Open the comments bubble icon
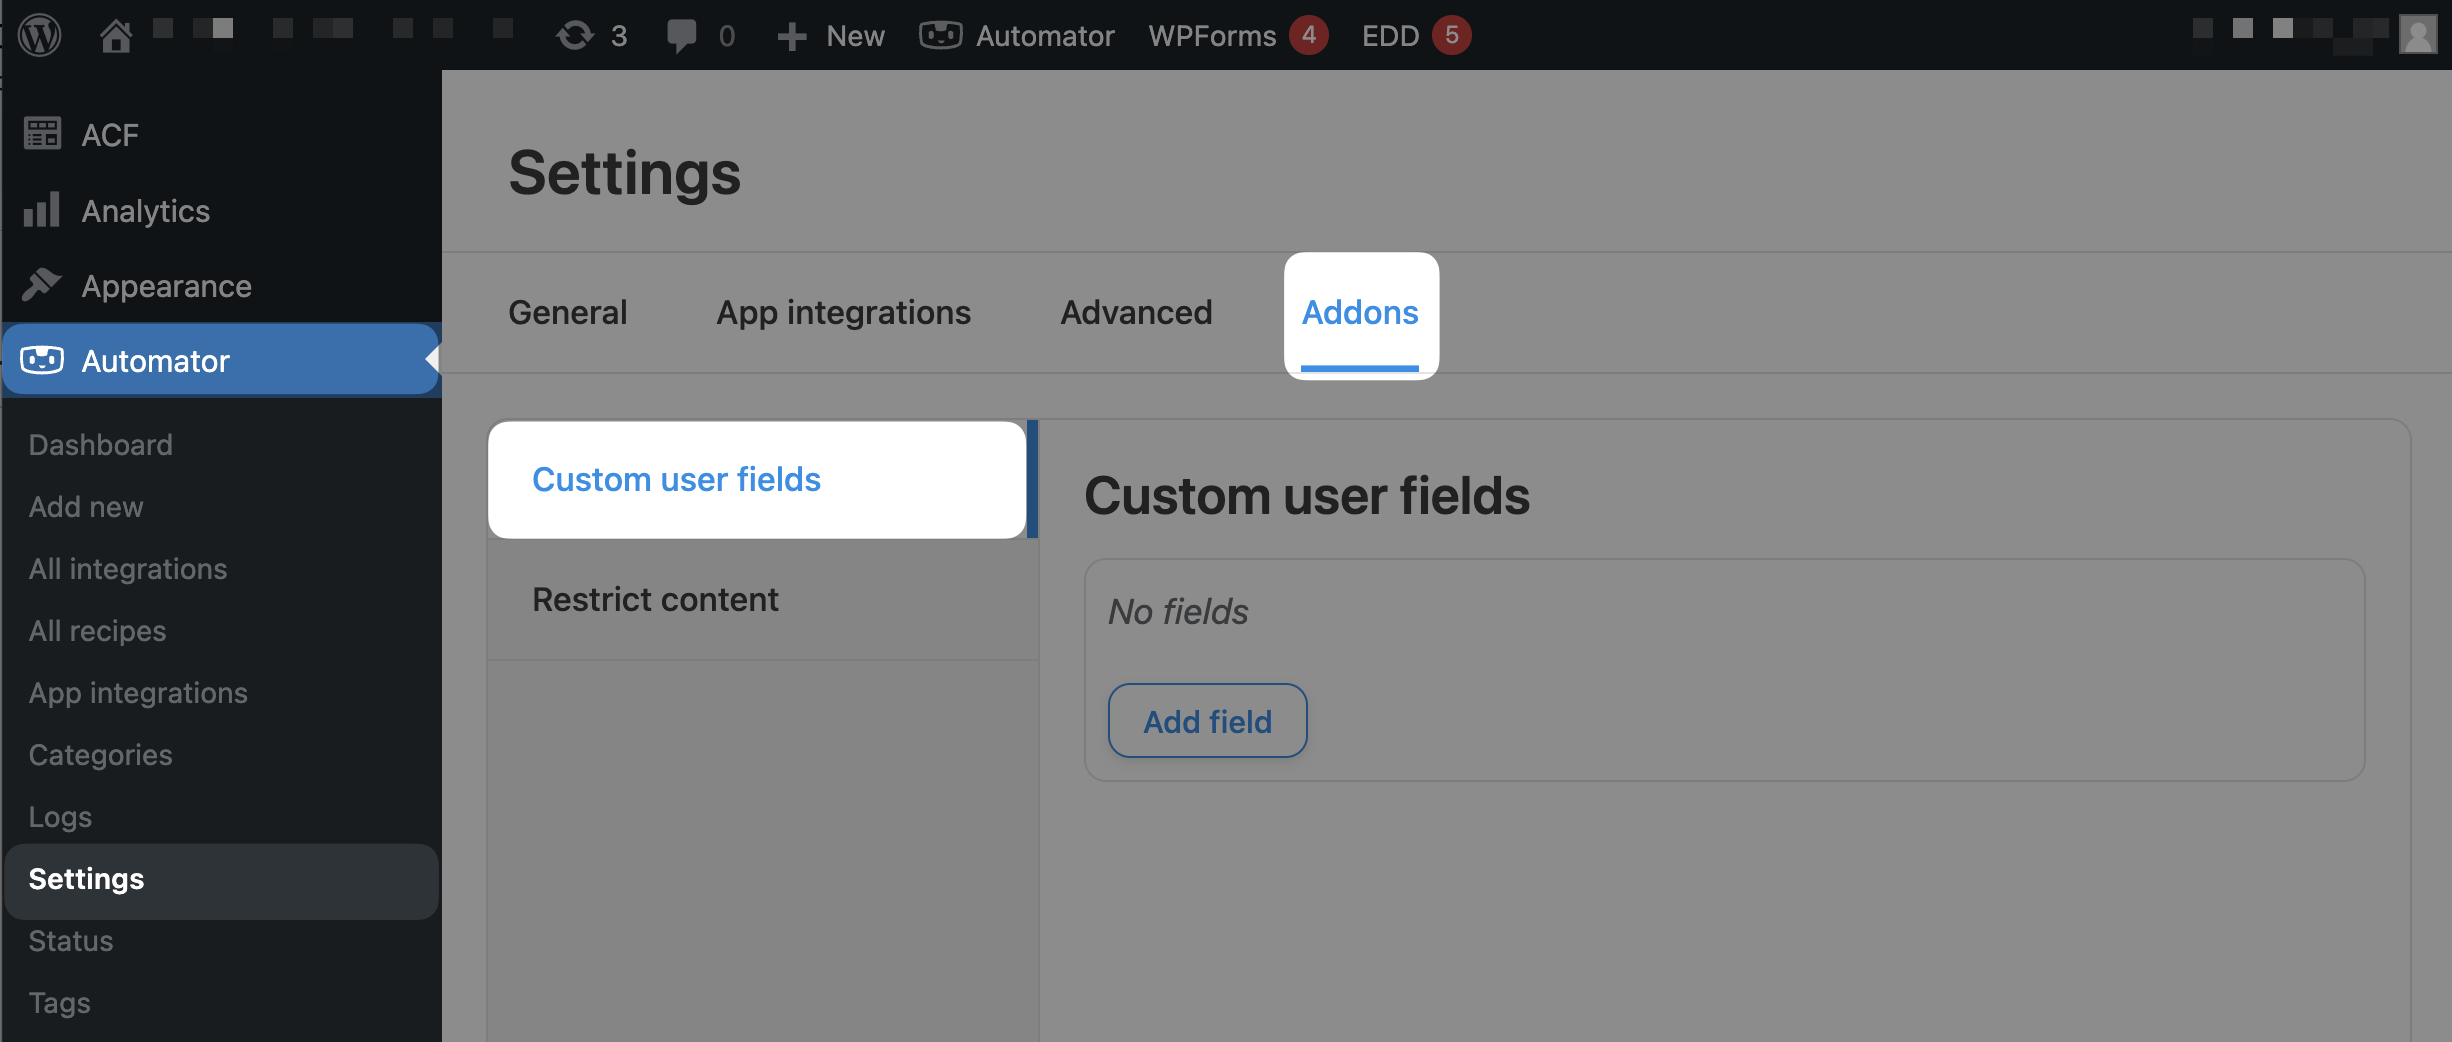Viewport: 2452px width, 1042px height. (x=682, y=36)
